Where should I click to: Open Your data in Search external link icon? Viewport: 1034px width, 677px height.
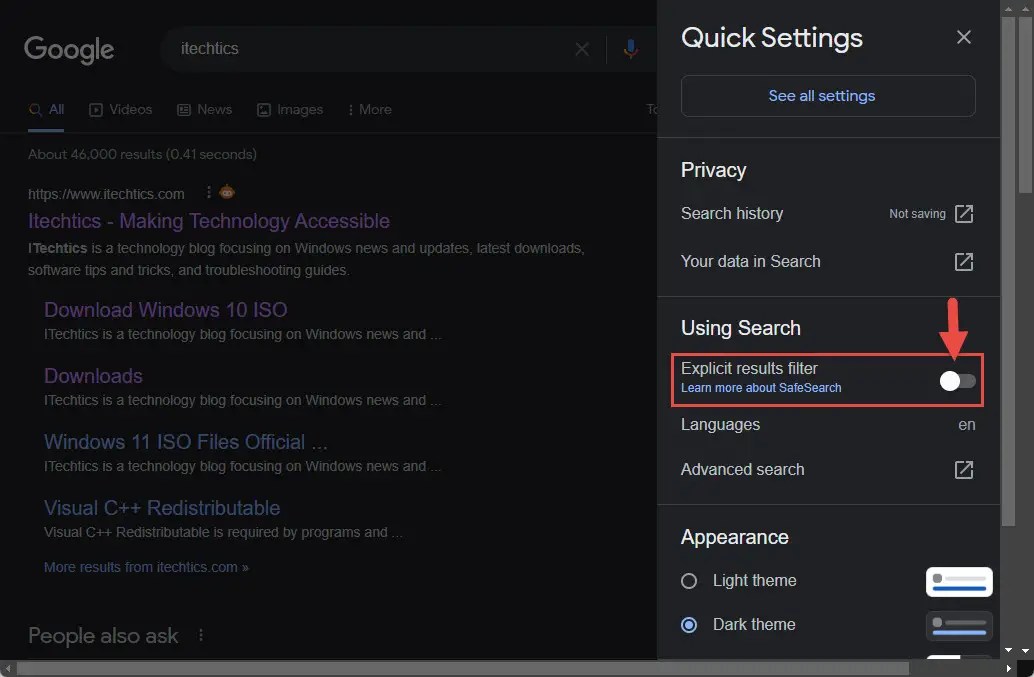pyautogui.click(x=963, y=261)
